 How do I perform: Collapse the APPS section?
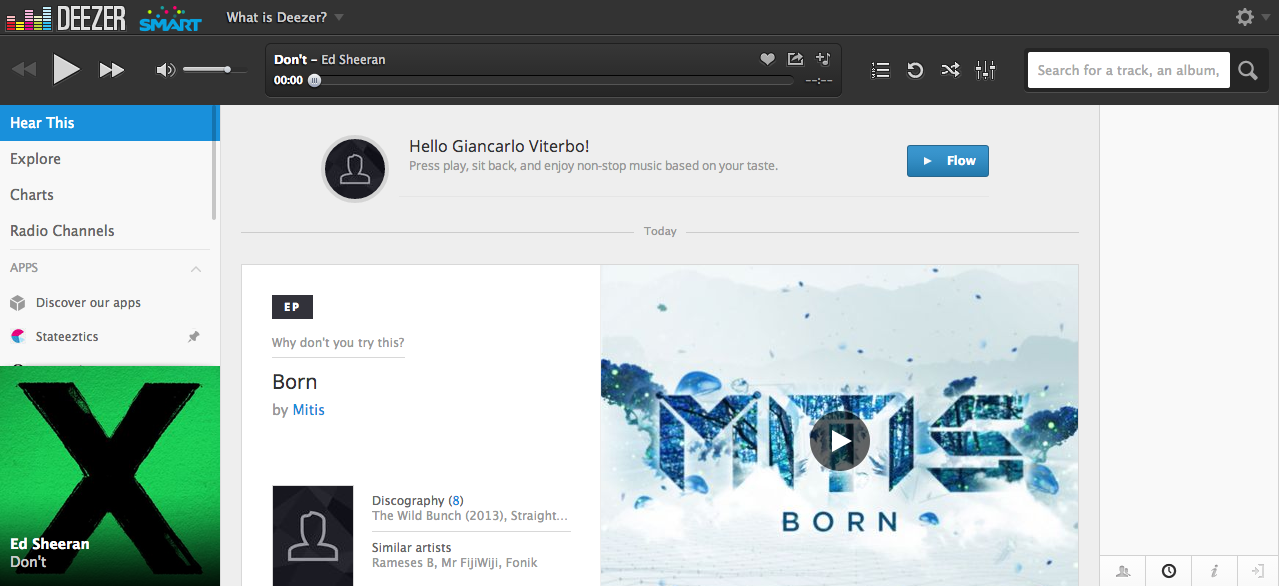(x=196, y=268)
